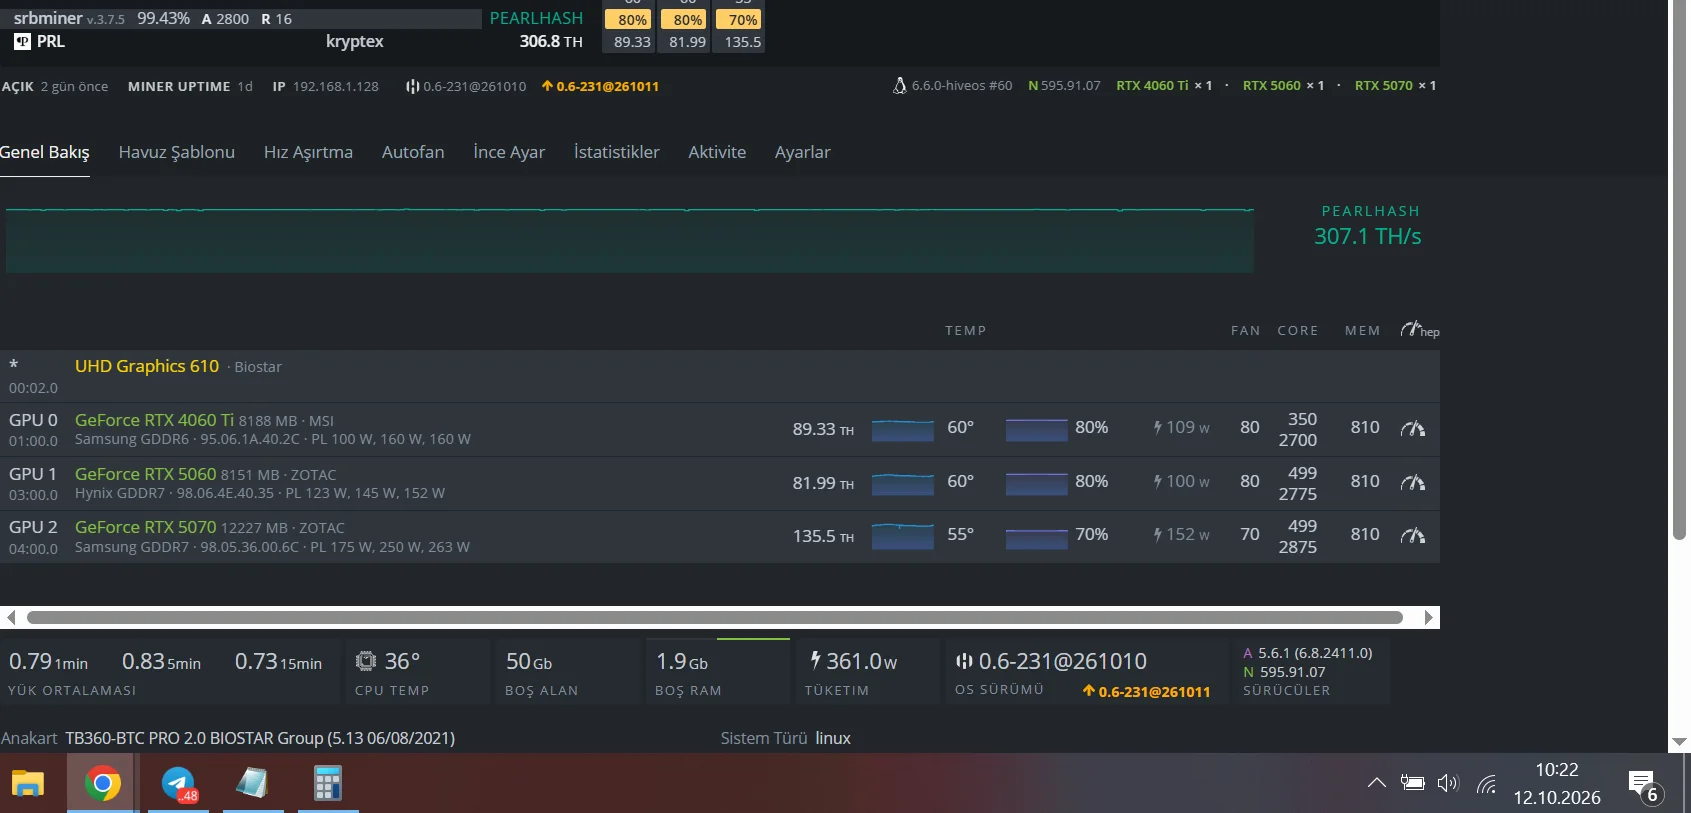
Task: Click the 307.1 TH/s total hashrate value
Action: pos(1367,236)
